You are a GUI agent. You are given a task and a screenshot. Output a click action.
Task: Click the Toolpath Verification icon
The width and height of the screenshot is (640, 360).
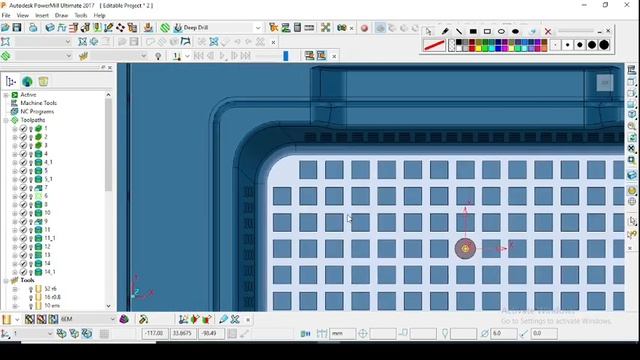coord(285,28)
